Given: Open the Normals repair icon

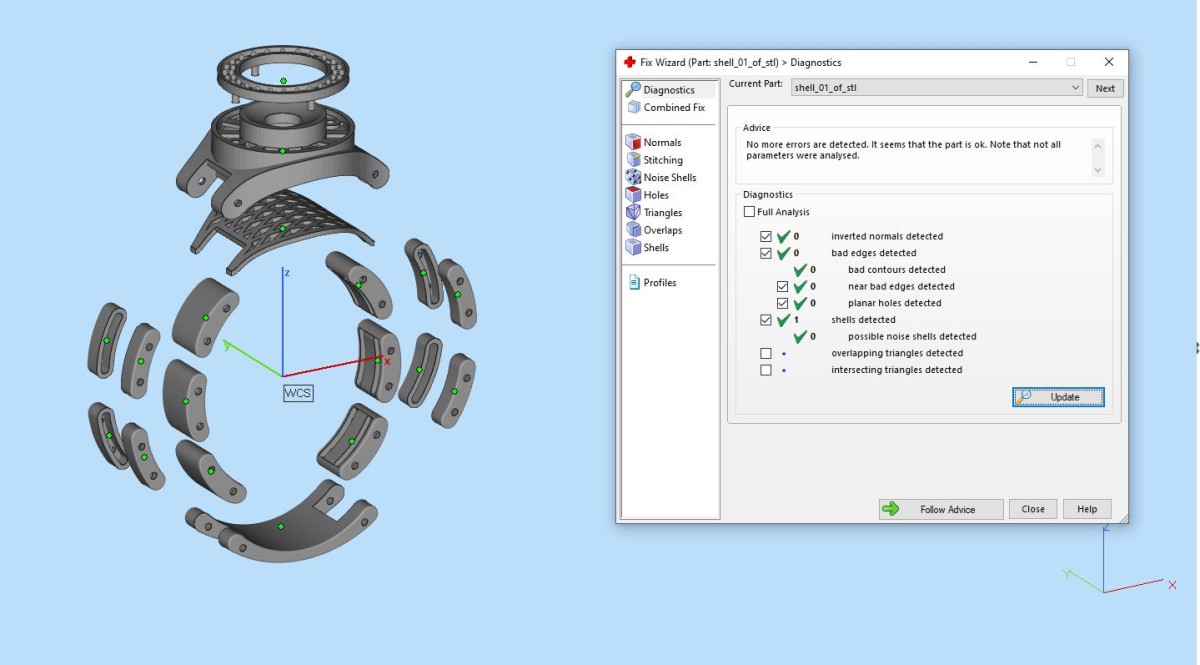Looking at the screenshot, I should point(633,143).
